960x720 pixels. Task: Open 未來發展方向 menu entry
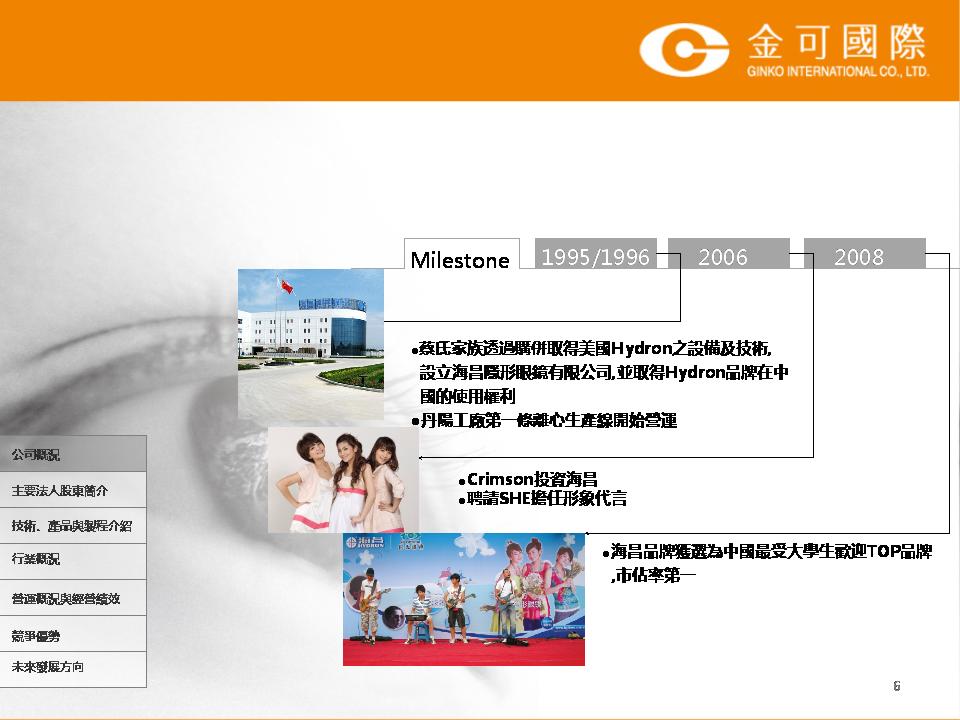coord(73,669)
